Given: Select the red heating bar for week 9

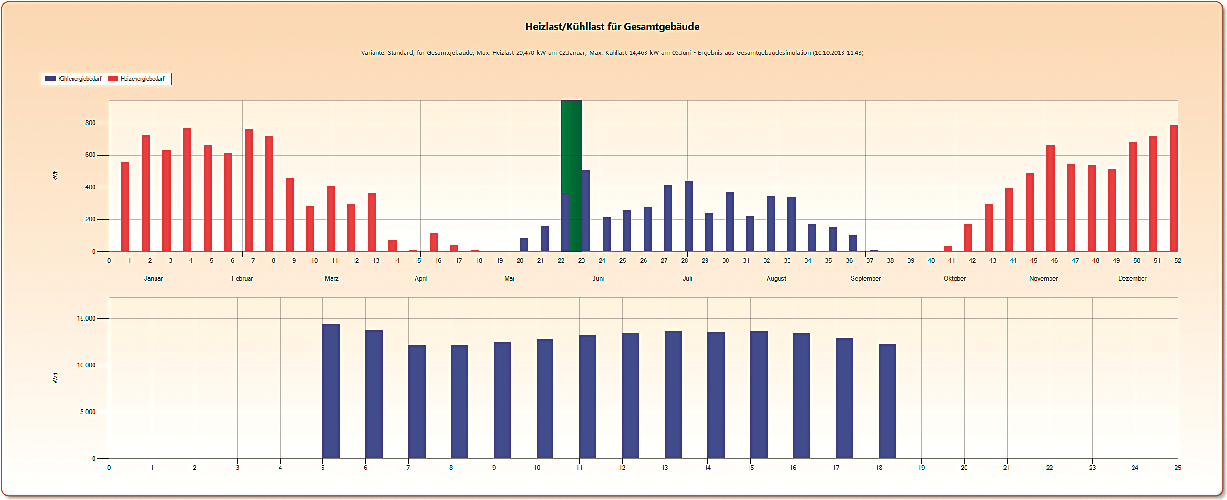Looking at the screenshot, I should (x=290, y=214).
